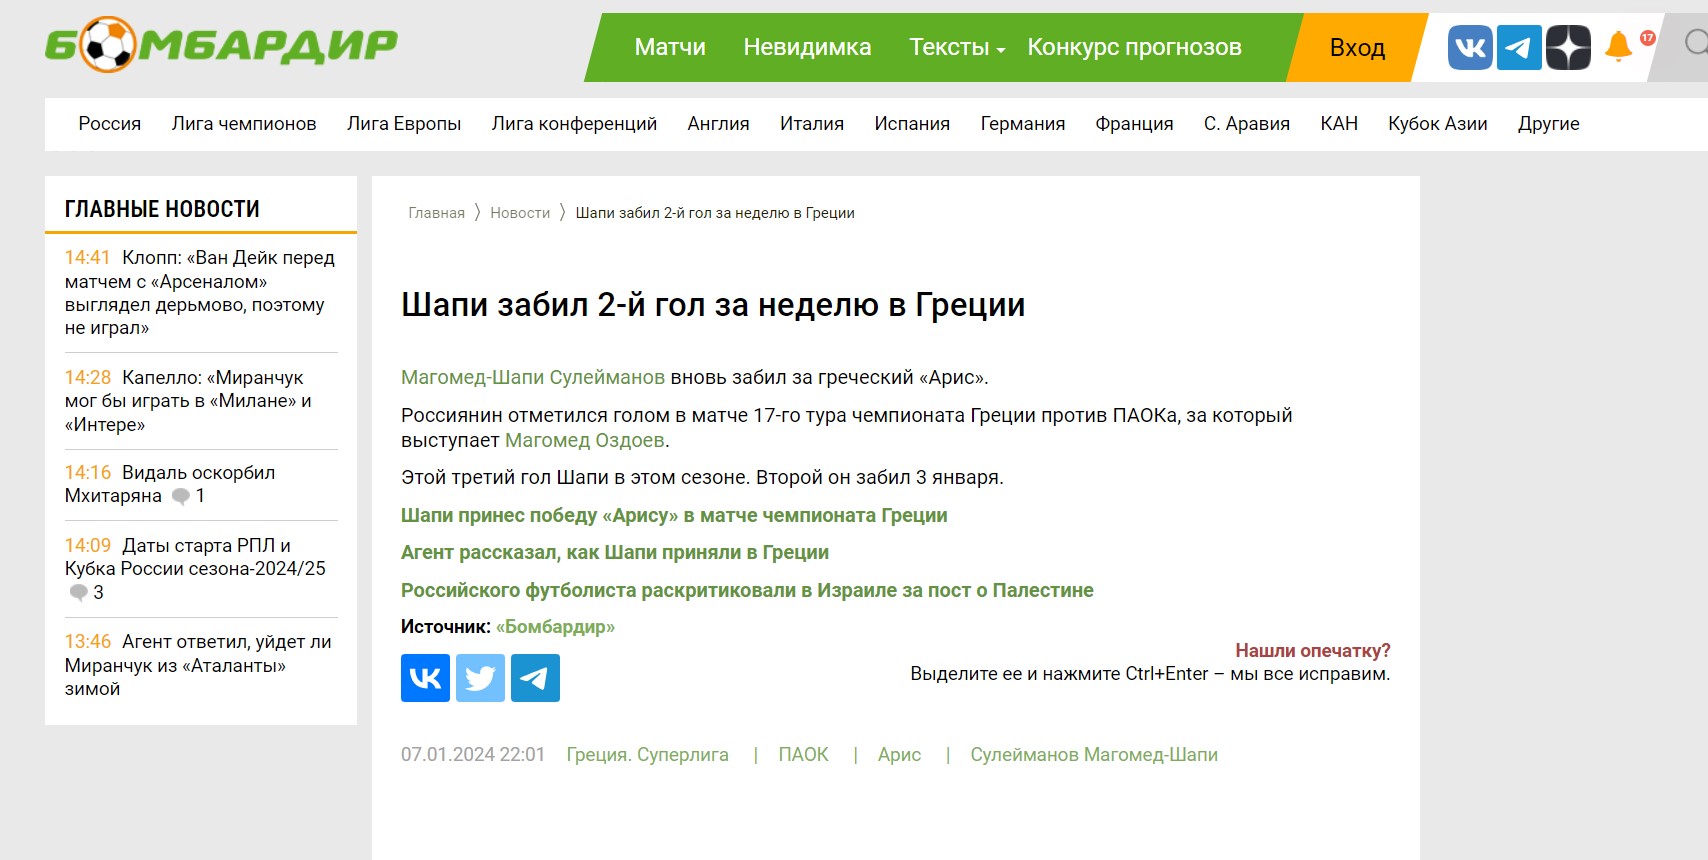Open Магомед-Шапи Сулейманов player link

point(532,377)
